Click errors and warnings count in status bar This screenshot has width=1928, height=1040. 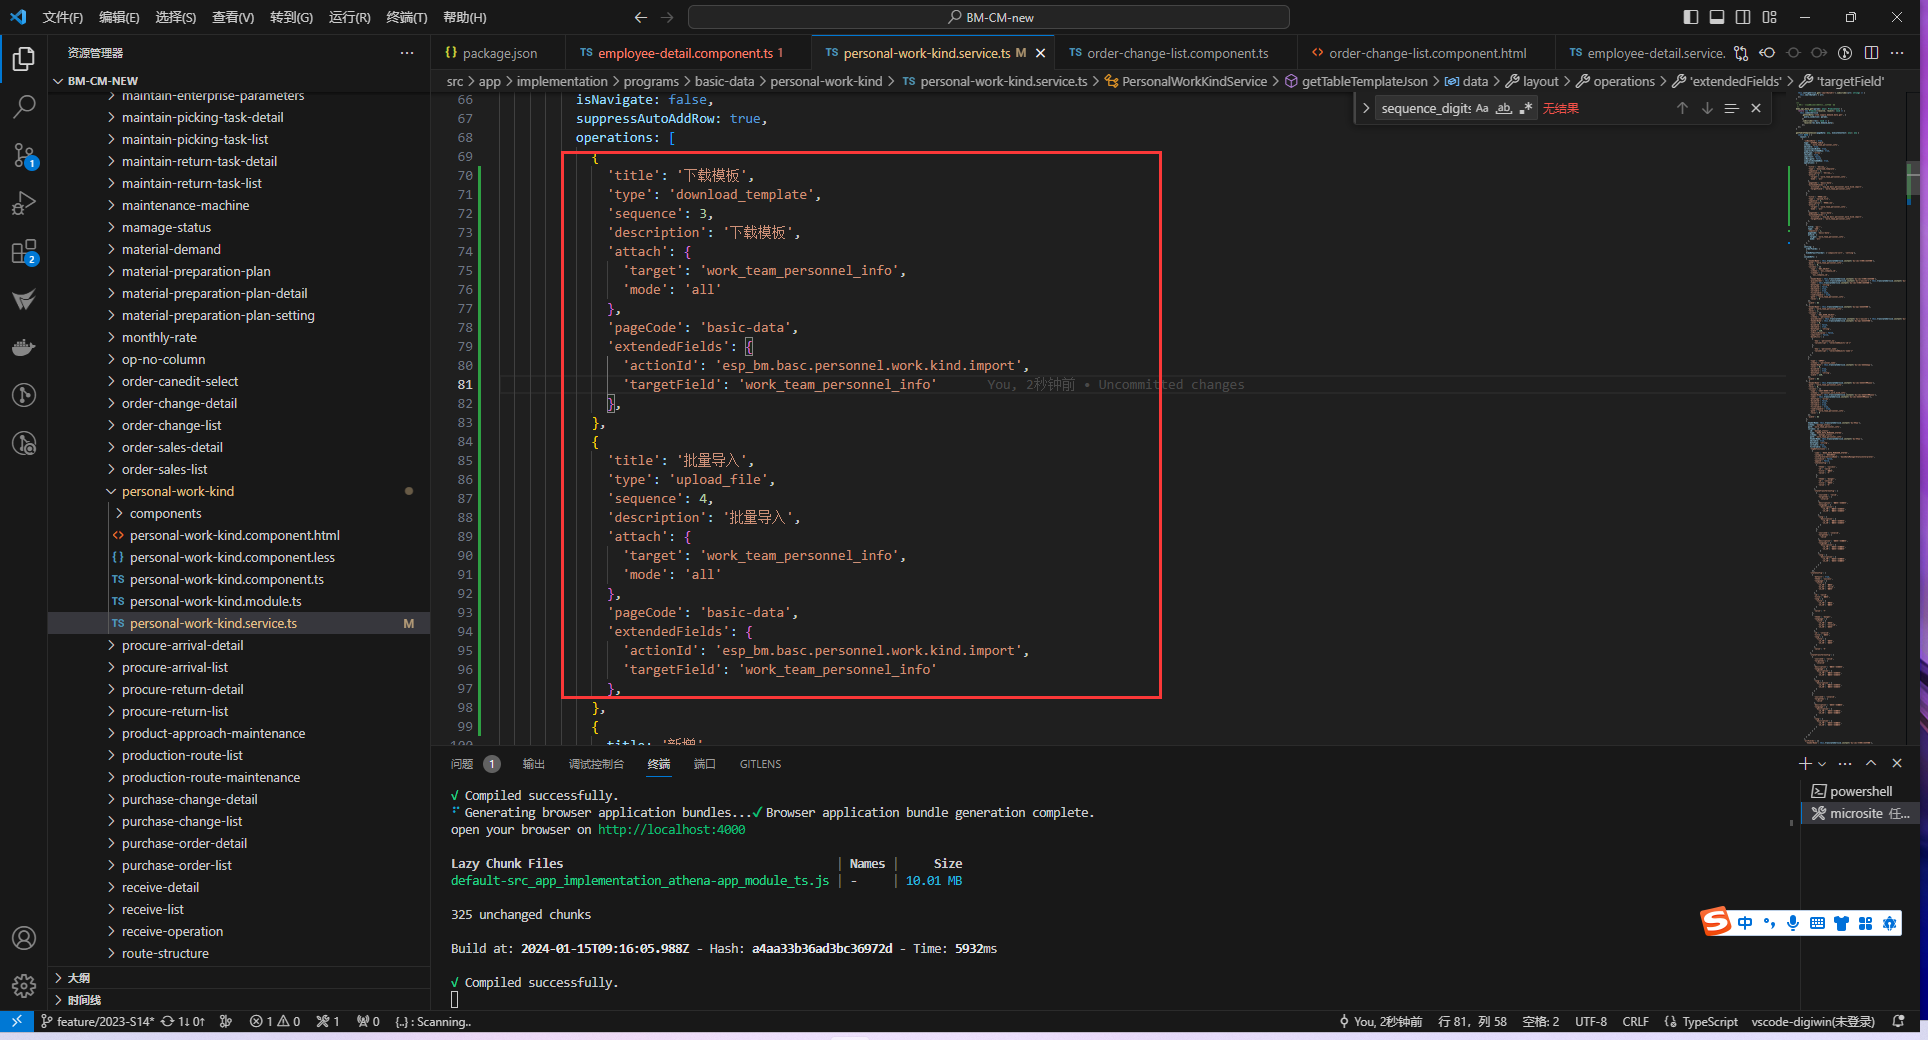[275, 1021]
